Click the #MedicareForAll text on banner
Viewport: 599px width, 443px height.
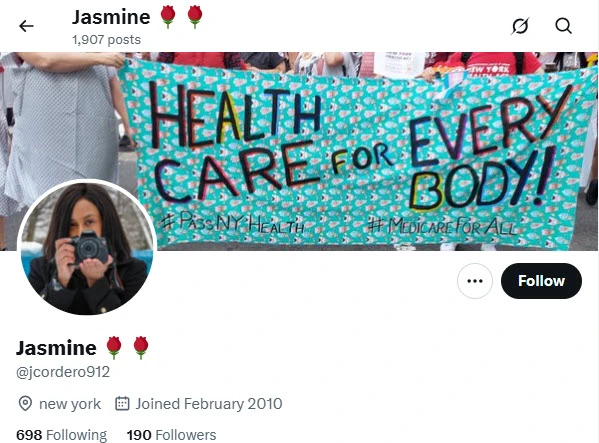[x=442, y=226]
